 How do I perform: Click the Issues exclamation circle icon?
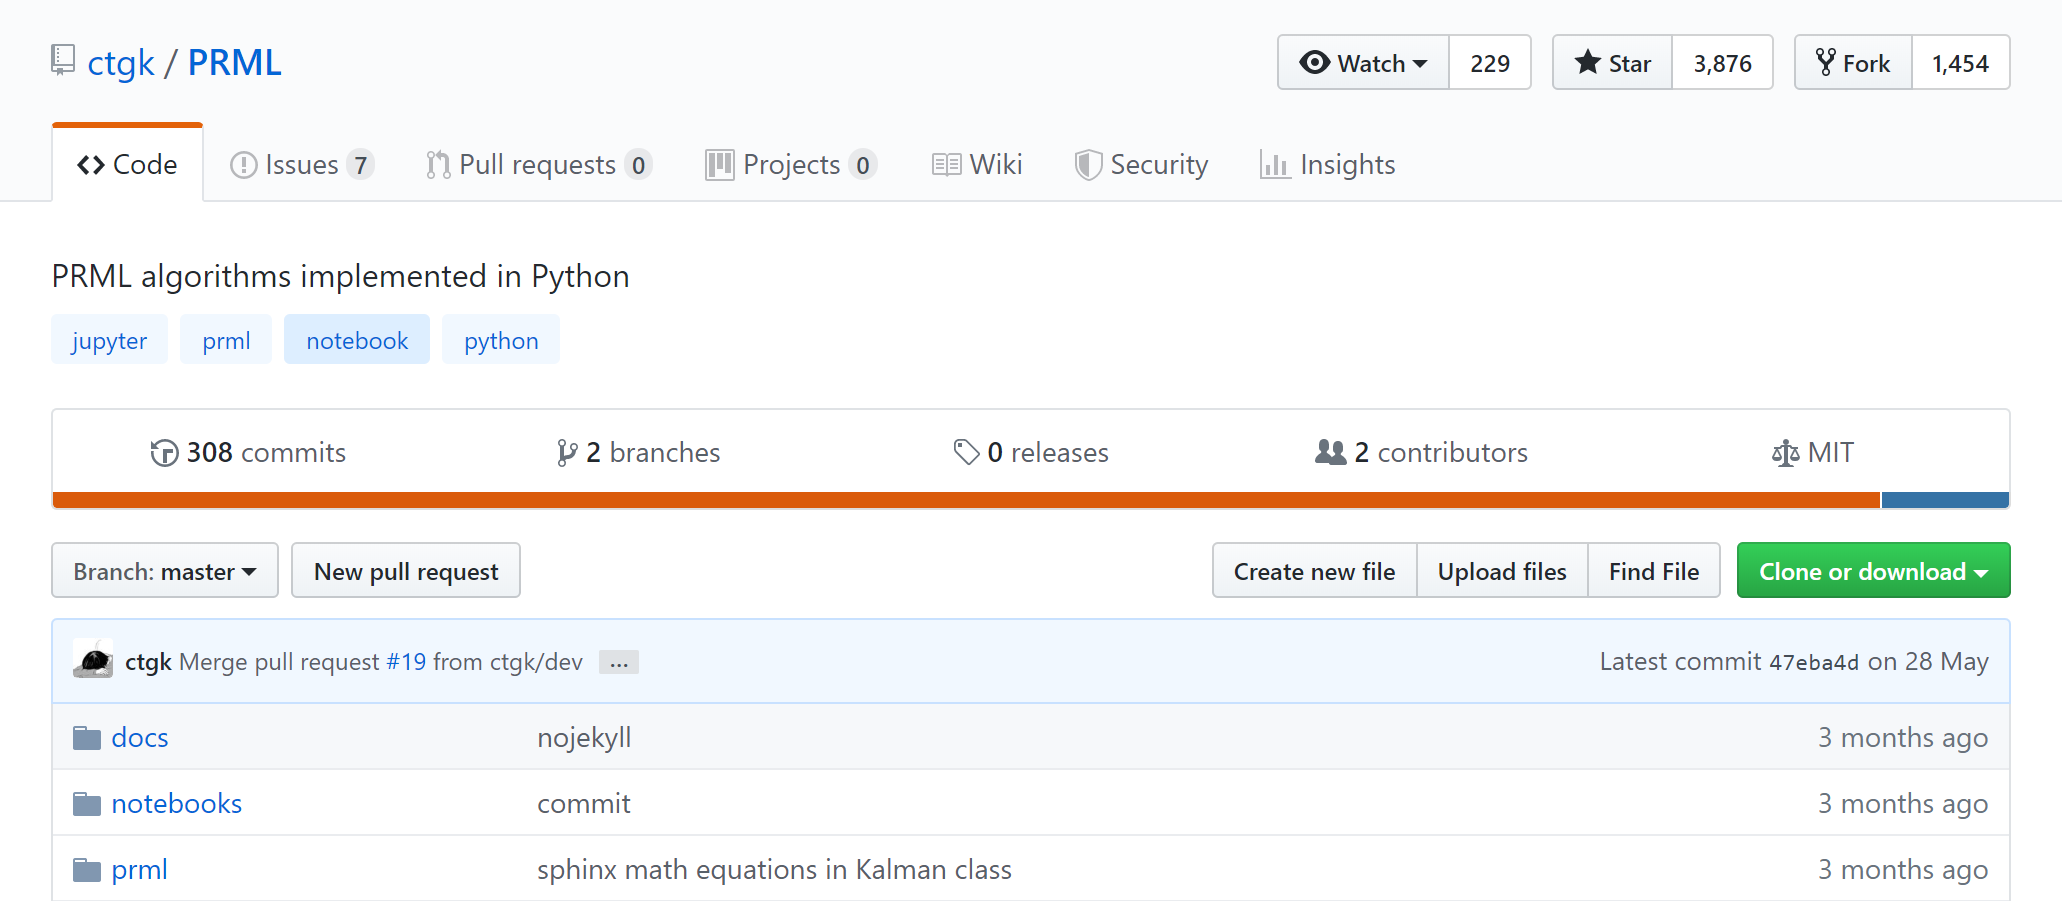tap(244, 165)
